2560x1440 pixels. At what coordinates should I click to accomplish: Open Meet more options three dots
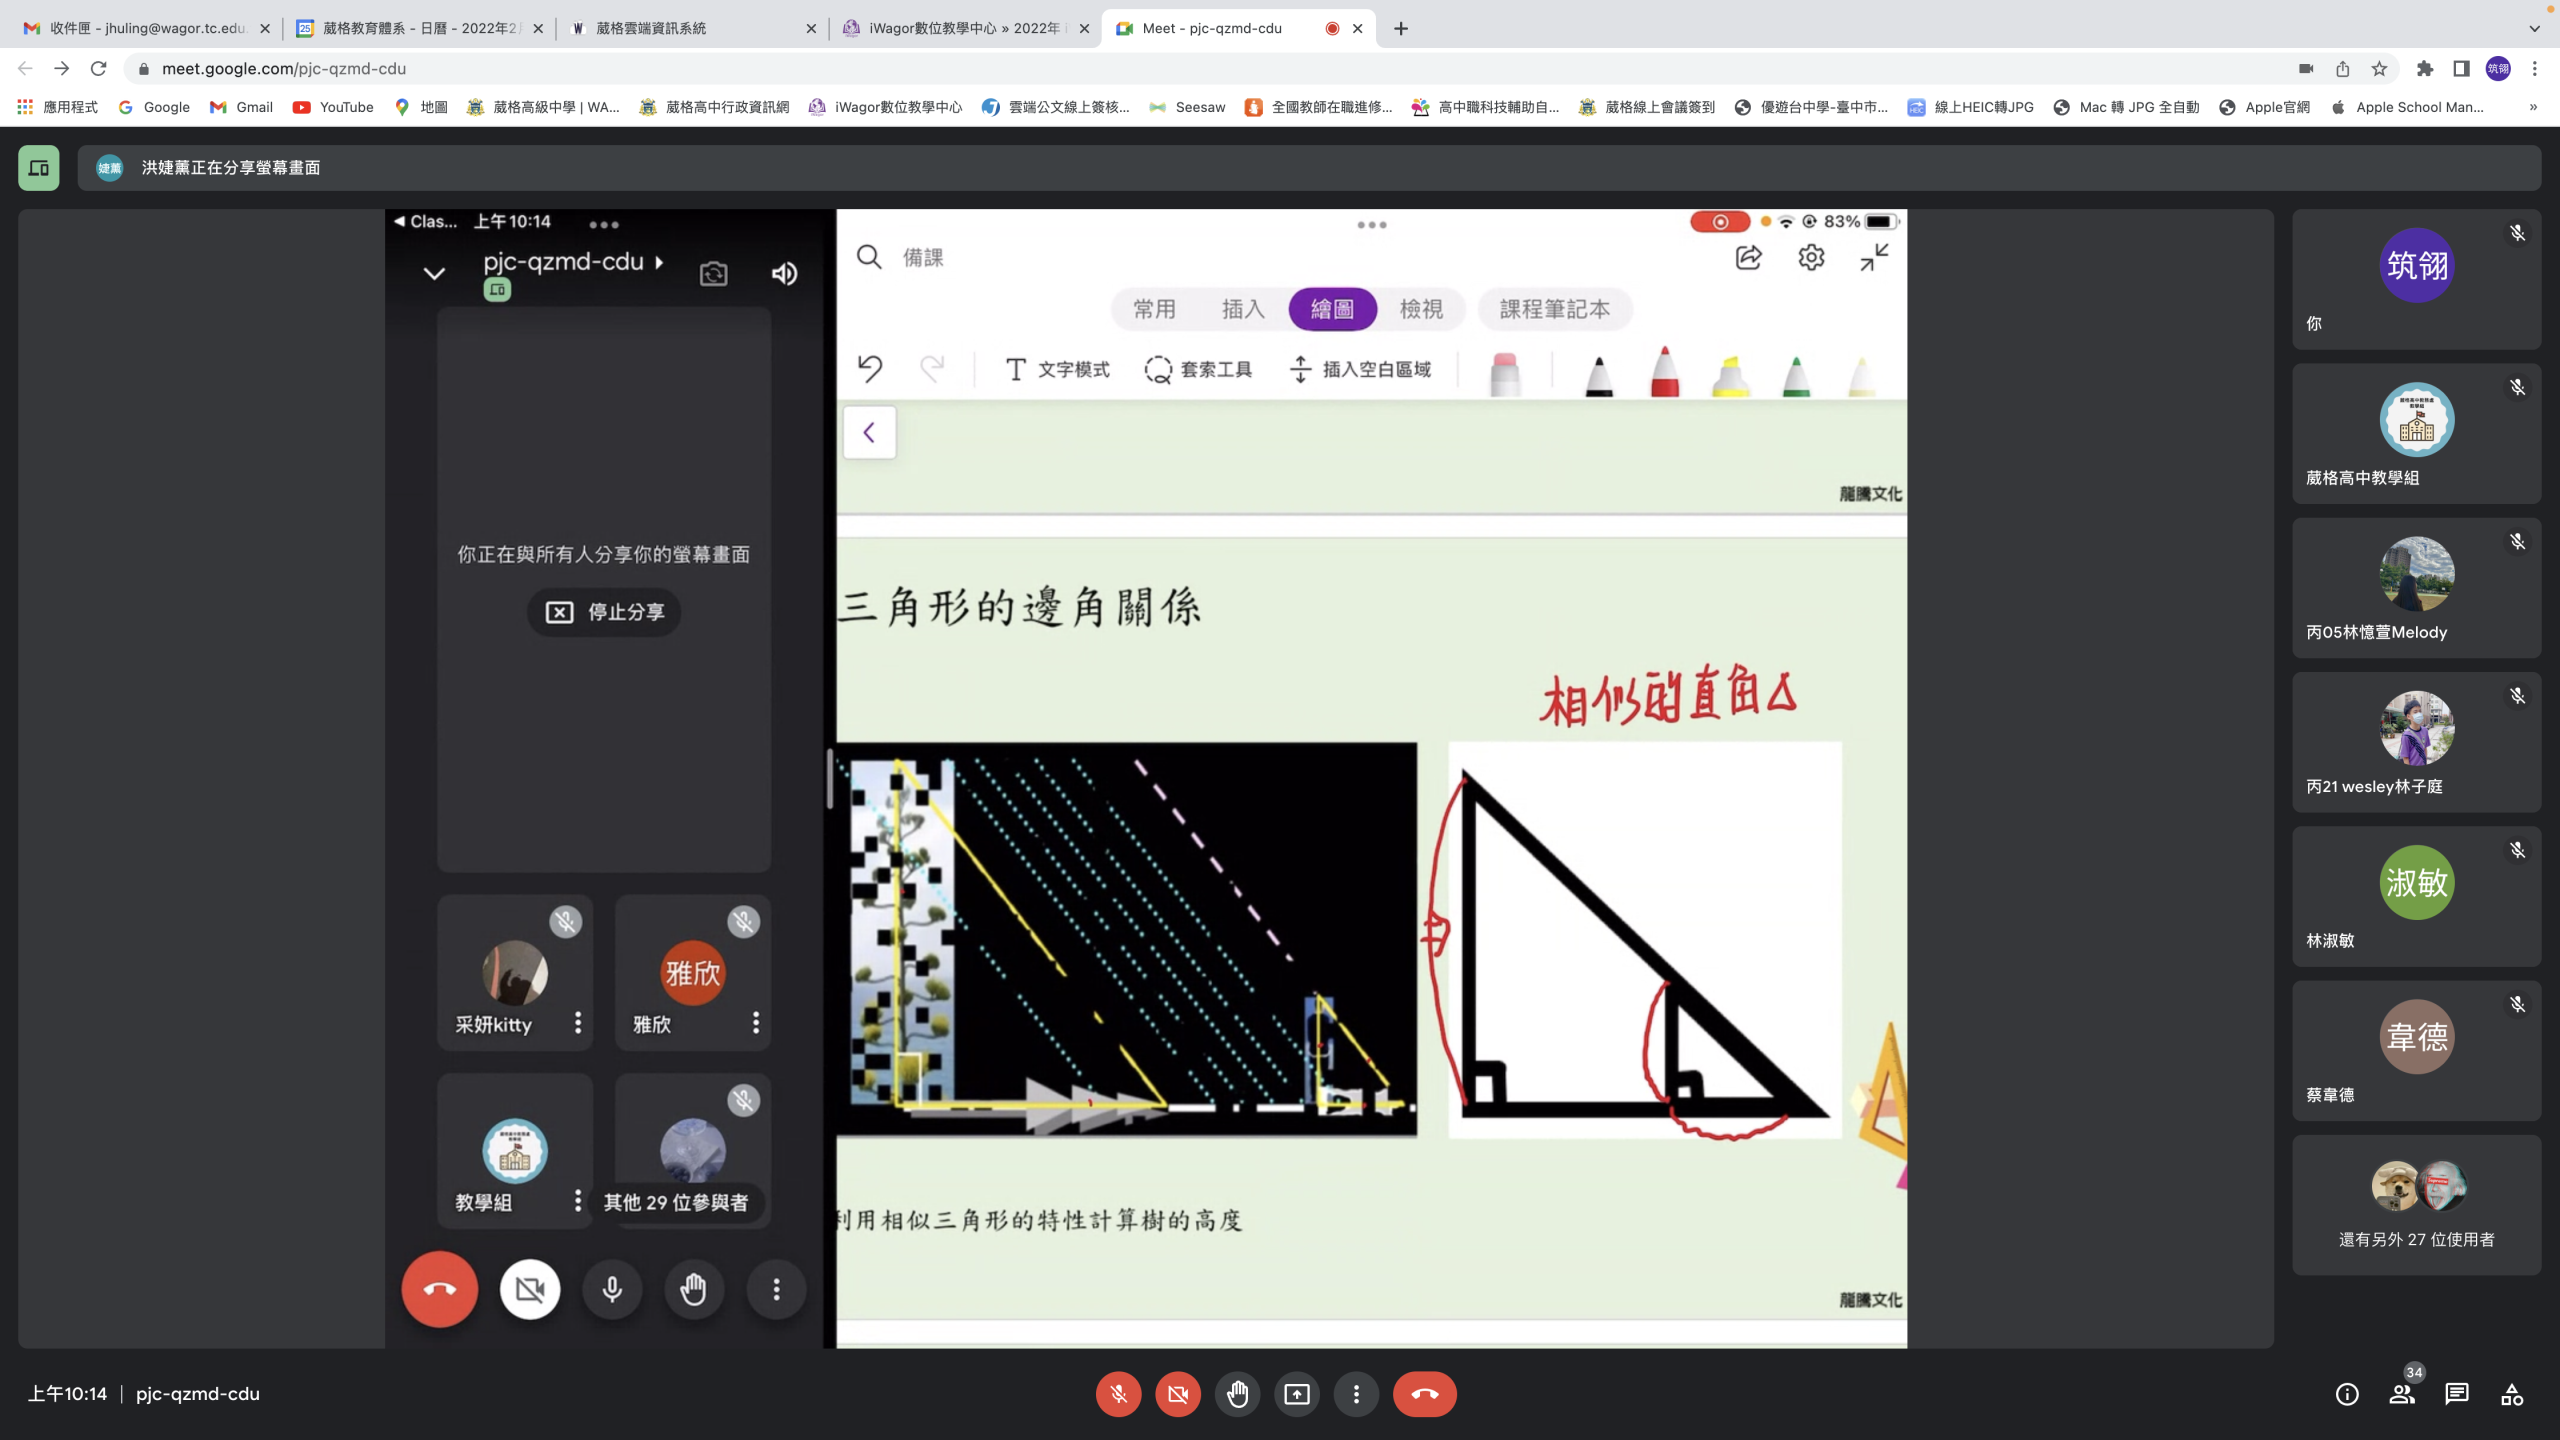[1356, 1394]
